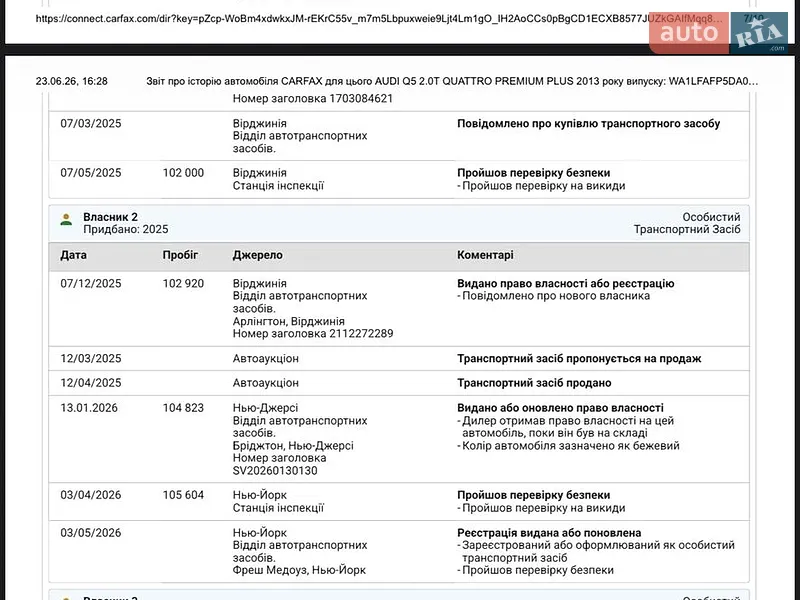
Task: Click 'Номер заголовка 1703084621' text
Action: pos(313,98)
